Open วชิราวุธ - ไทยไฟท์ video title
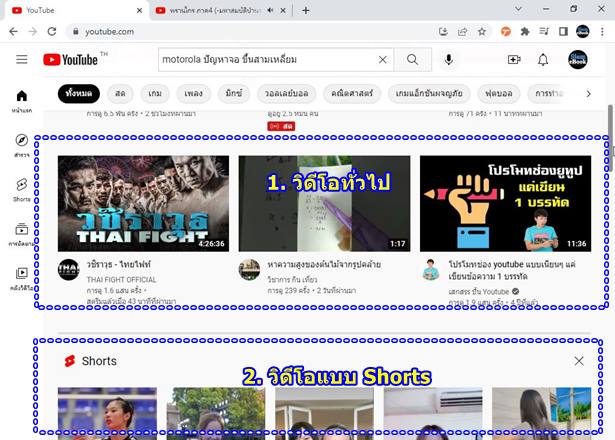 tap(118, 264)
